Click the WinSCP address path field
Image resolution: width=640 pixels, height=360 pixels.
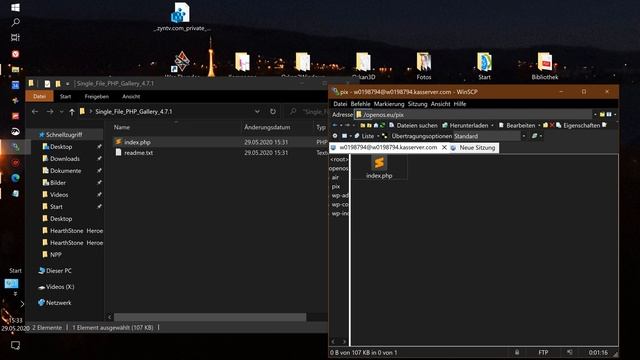pos(473,115)
